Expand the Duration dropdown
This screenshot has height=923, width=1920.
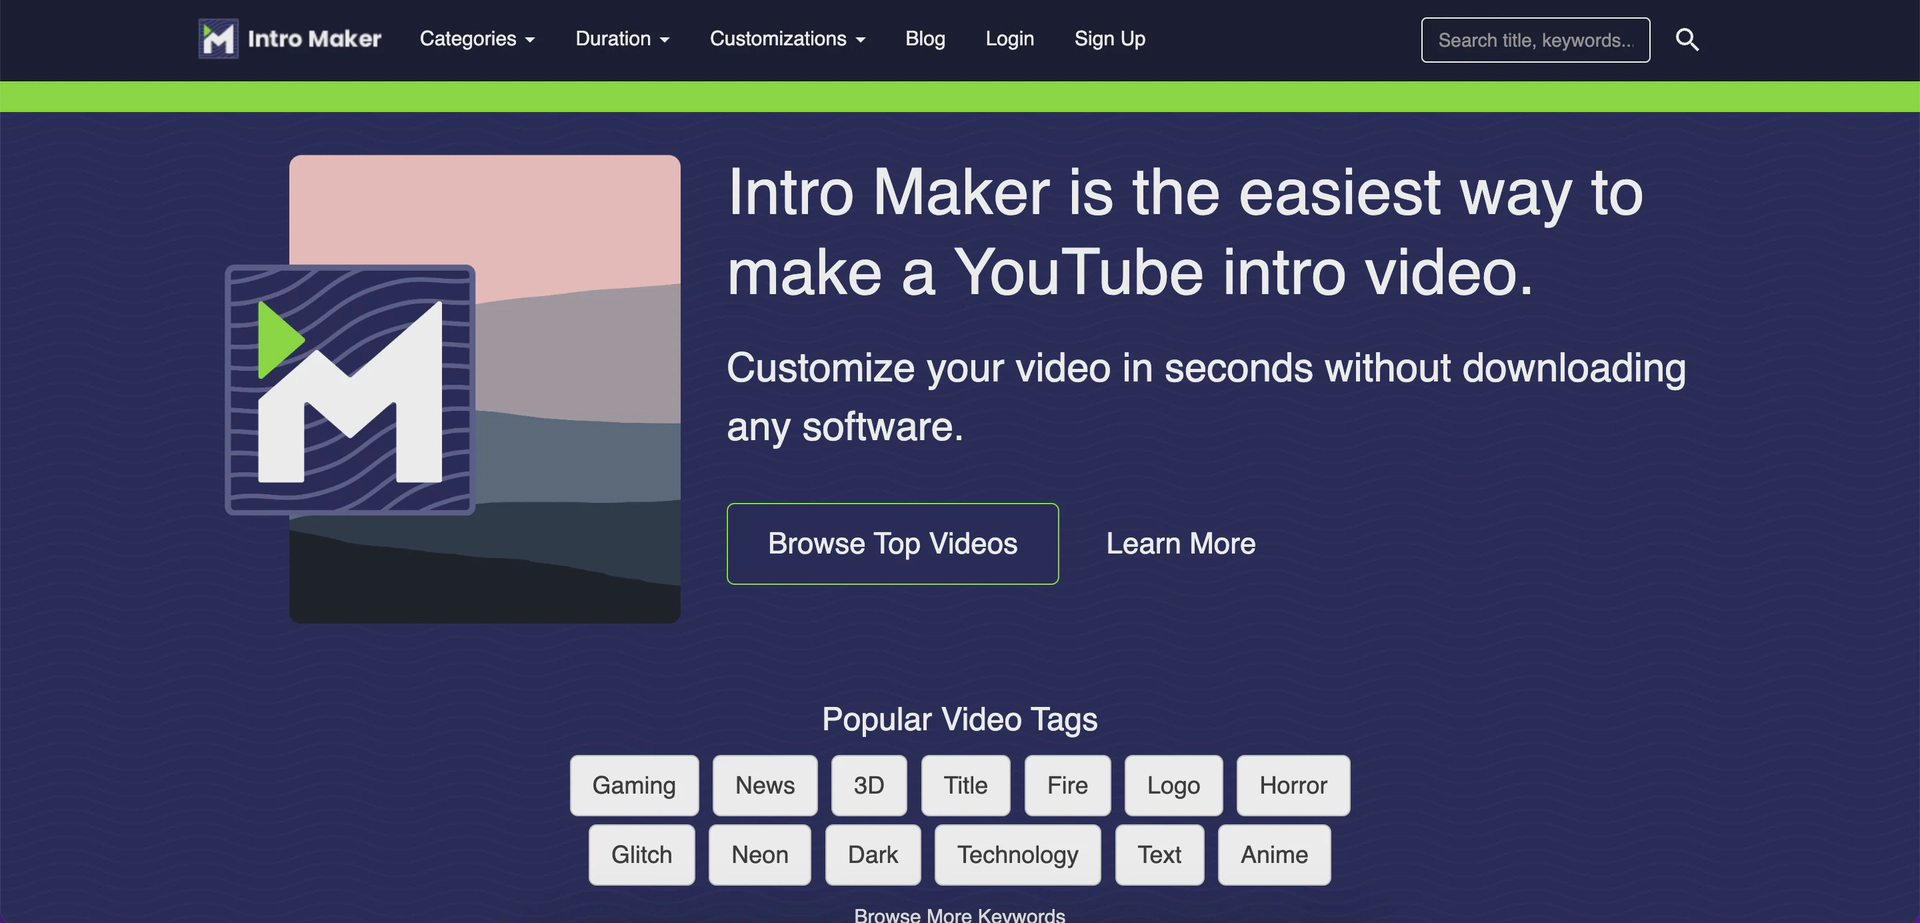point(622,39)
